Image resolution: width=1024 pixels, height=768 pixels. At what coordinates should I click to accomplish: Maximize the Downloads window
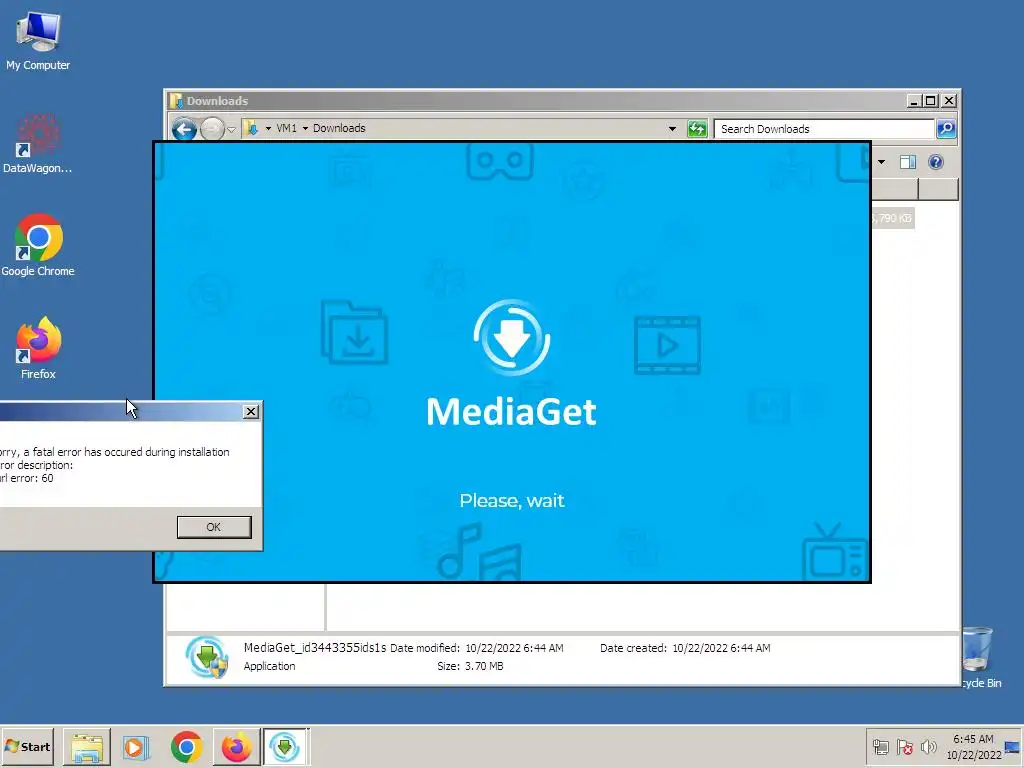pyautogui.click(x=931, y=101)
